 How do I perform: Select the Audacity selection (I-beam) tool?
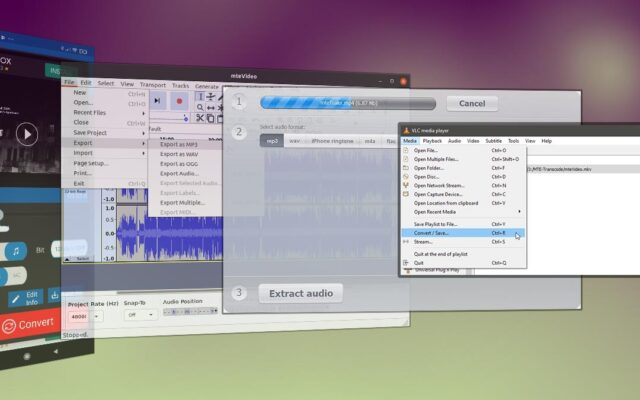[x=200, y=97]
